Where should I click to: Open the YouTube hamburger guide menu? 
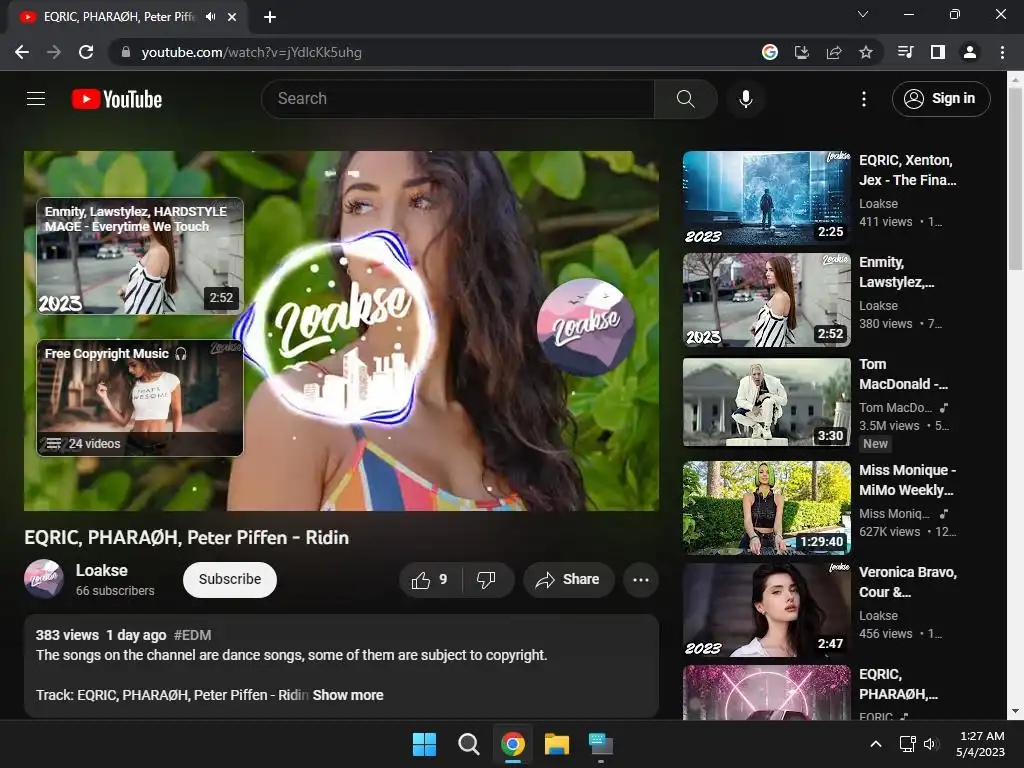click(x=36, y=99)
